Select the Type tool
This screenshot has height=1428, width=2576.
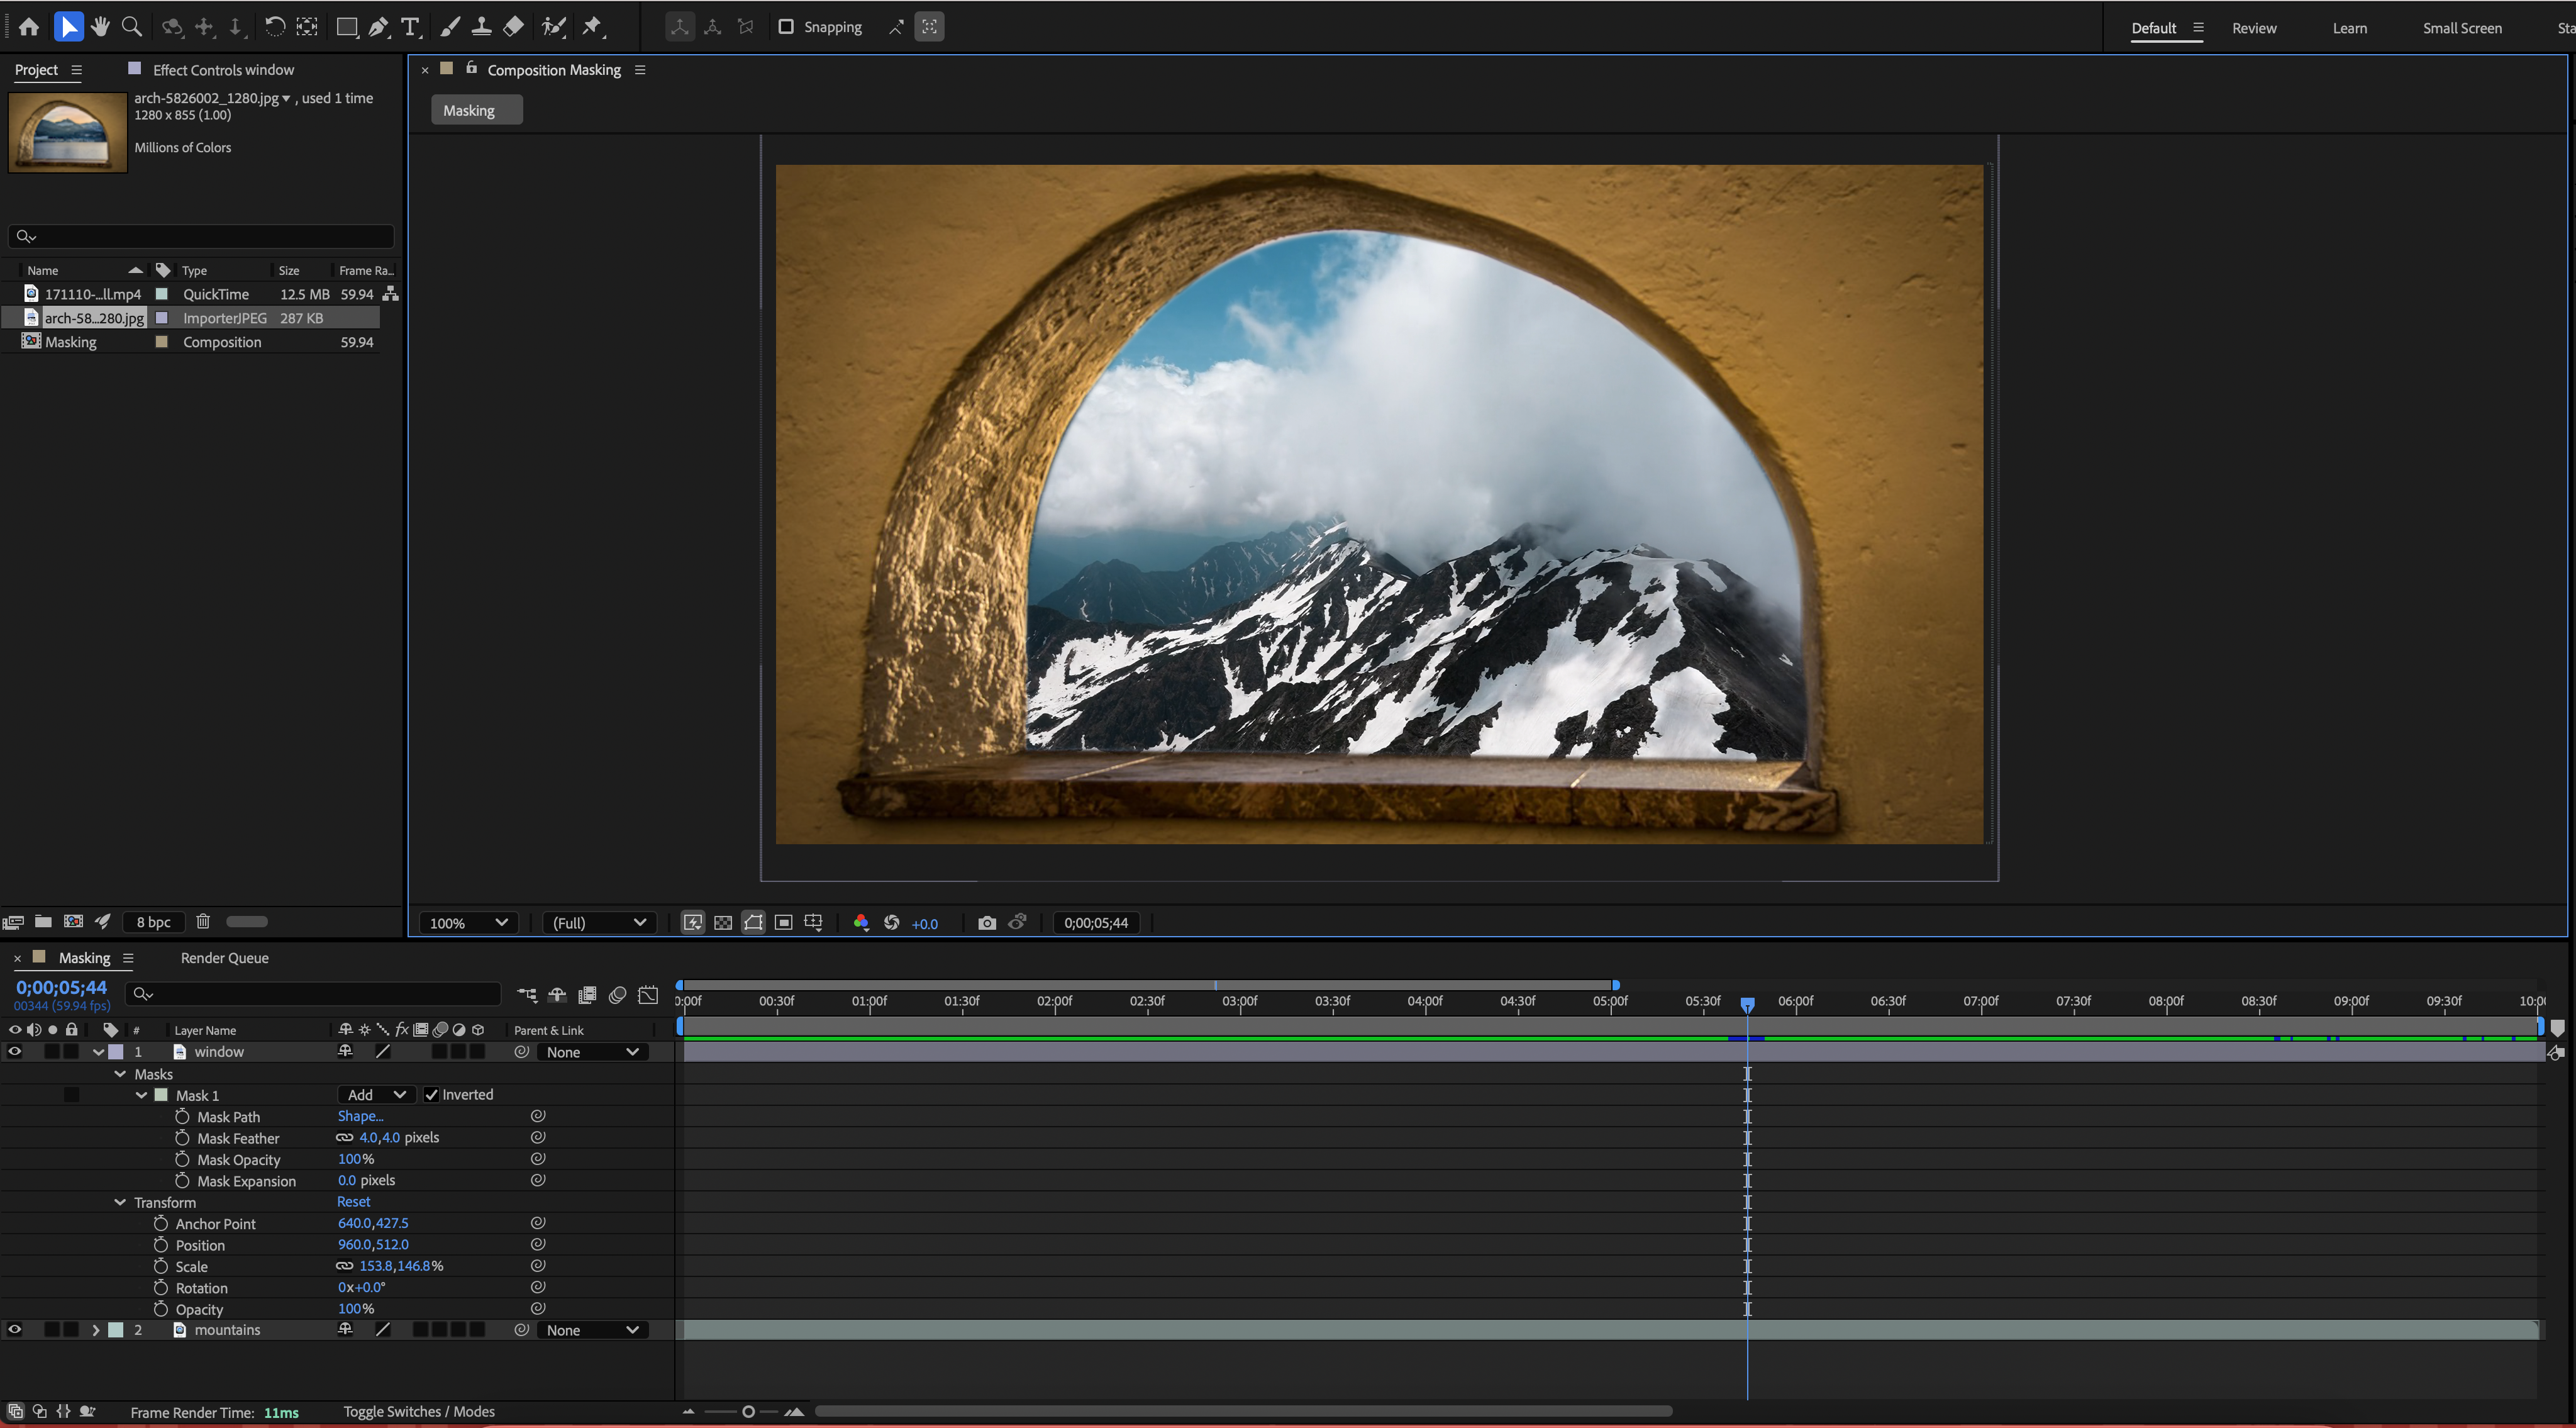tap(410, 27)
